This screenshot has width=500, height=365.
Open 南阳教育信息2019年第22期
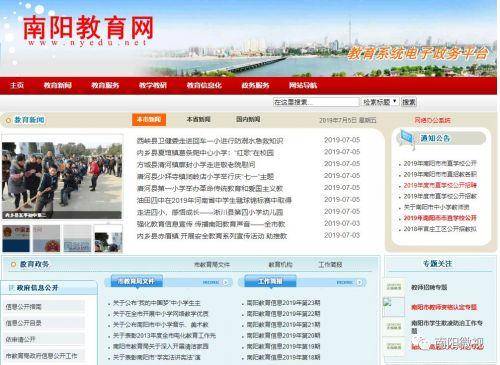tap(283, 314)
